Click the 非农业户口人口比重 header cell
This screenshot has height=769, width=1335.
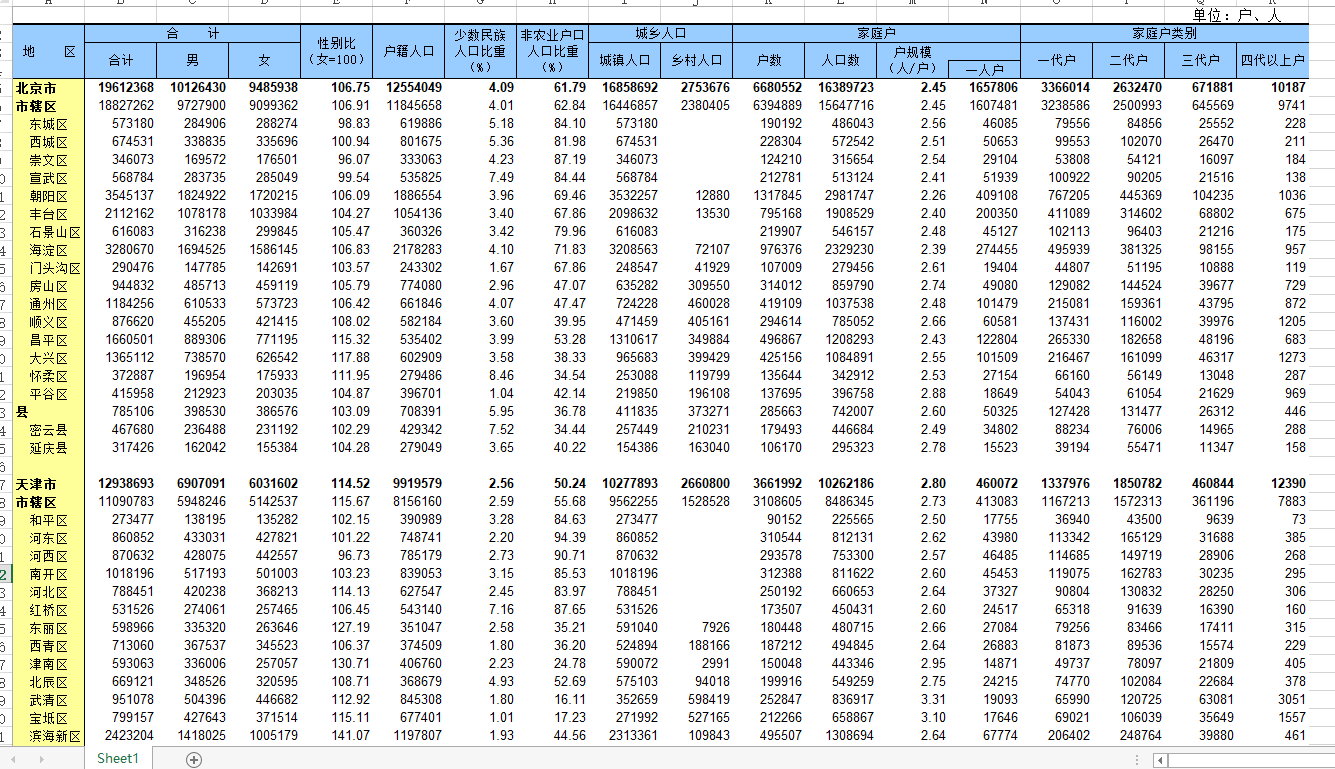(552, 51)
